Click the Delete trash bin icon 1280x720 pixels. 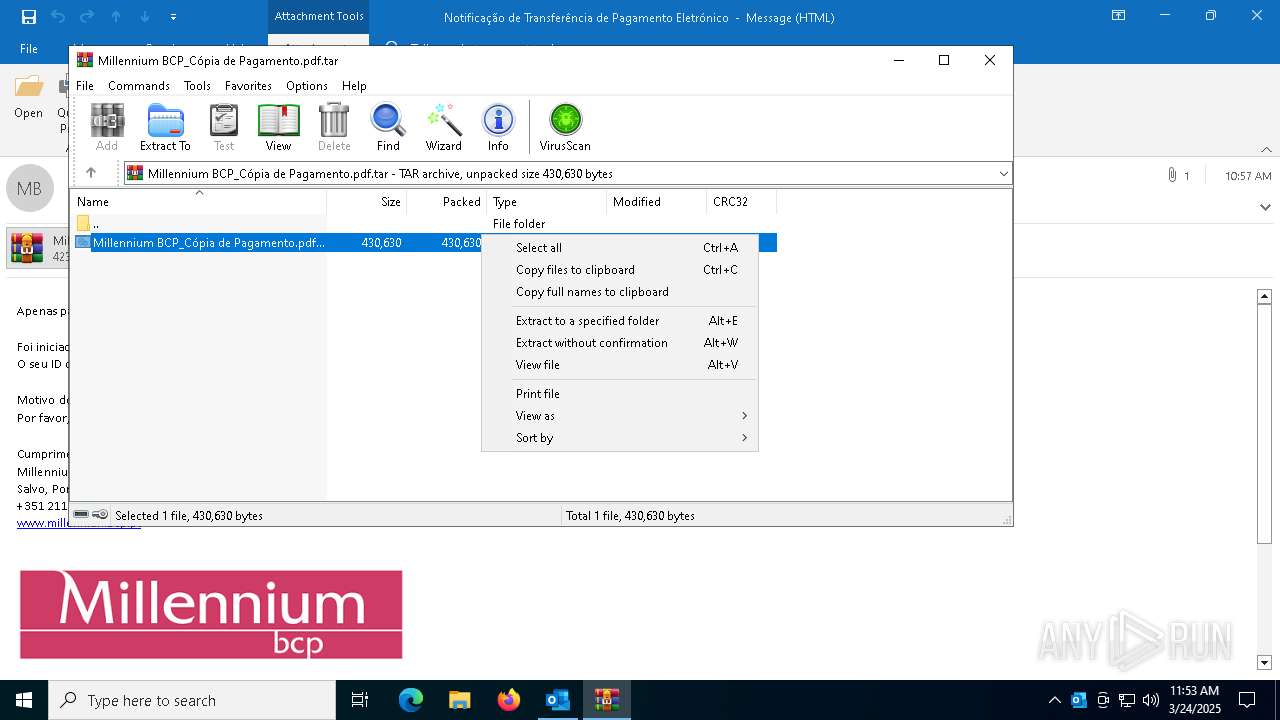click(x=334, y=127)
